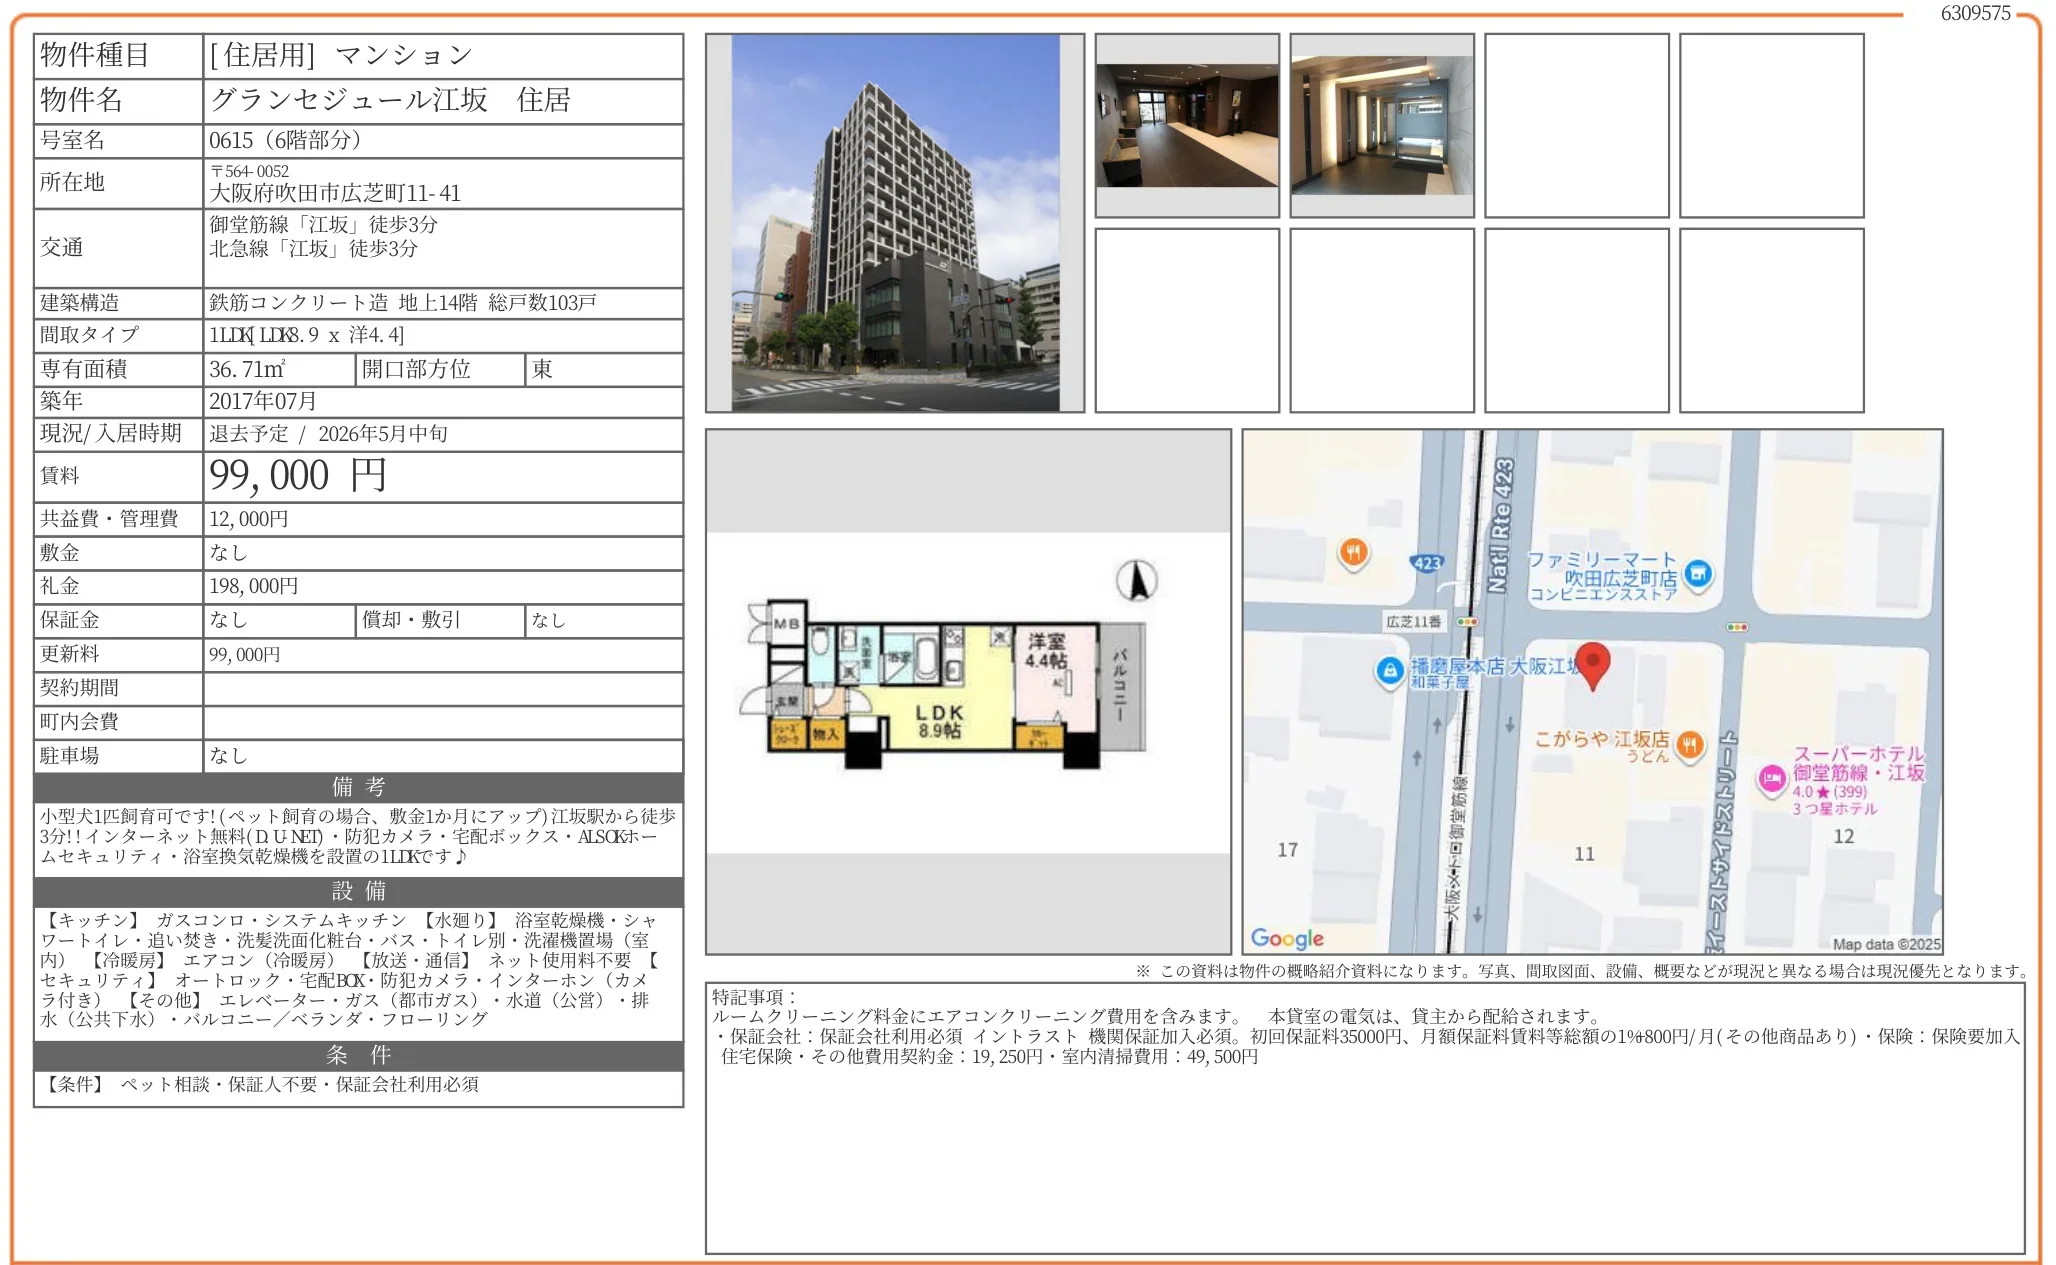Click the blue Harimaya shop bag icon
The height and width of the screenshot is (1265, 2056).
(1389, 671)
